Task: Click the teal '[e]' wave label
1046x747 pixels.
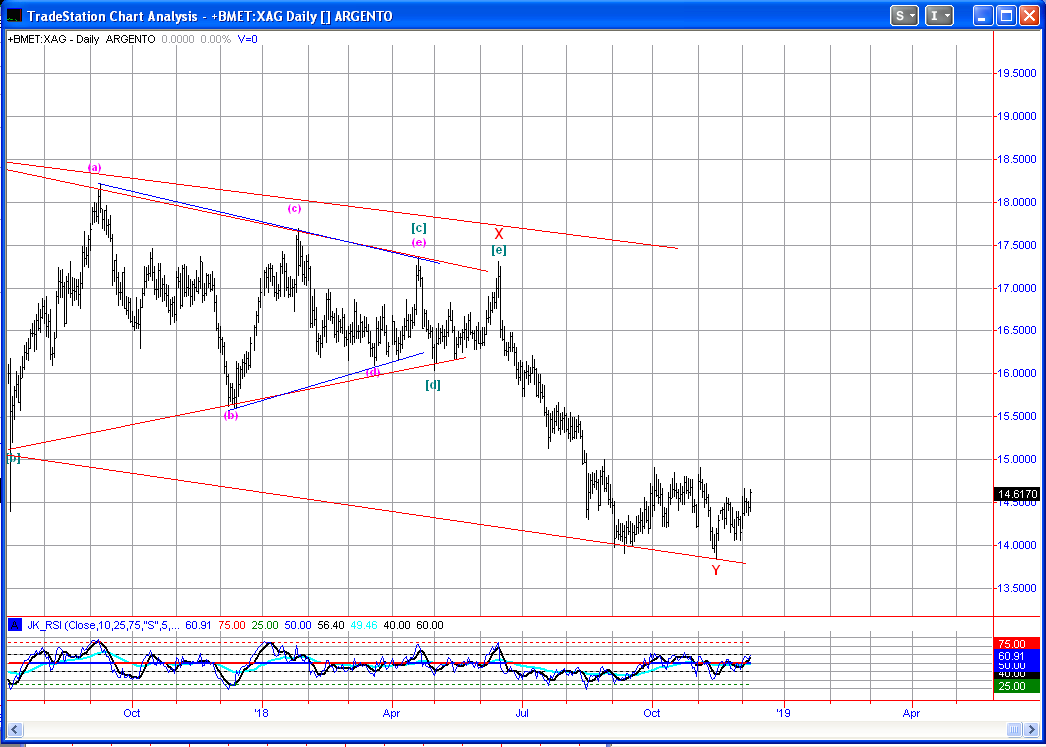Action: coord(499,250)
